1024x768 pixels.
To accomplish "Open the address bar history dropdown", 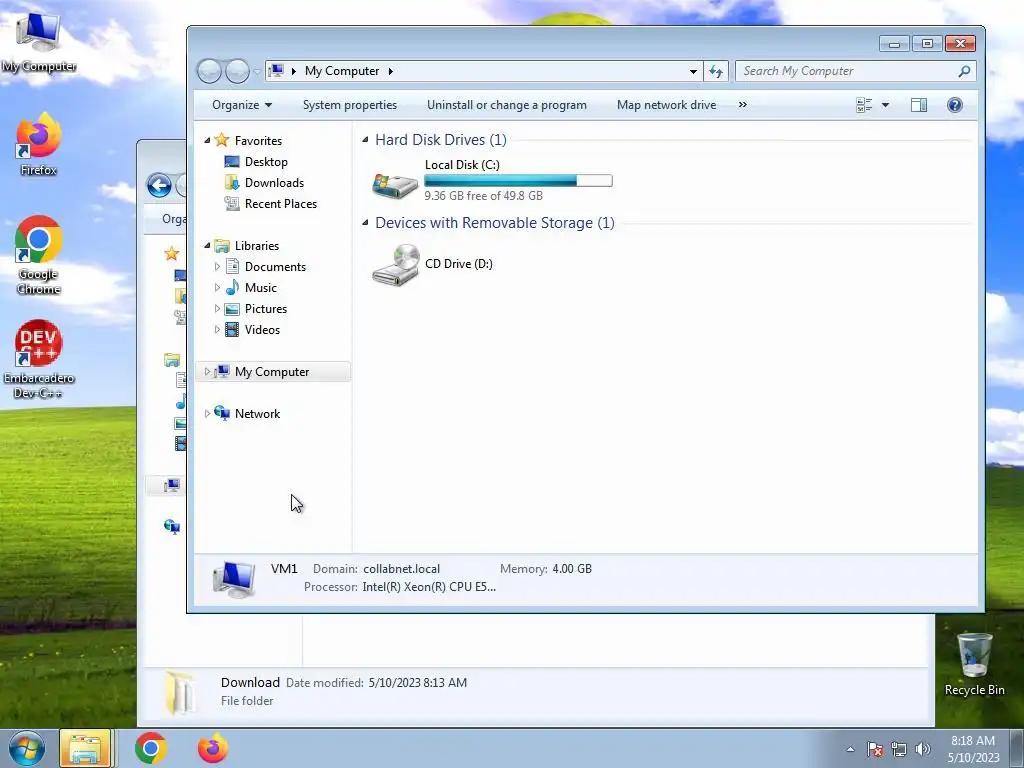I will coord(693,71).
